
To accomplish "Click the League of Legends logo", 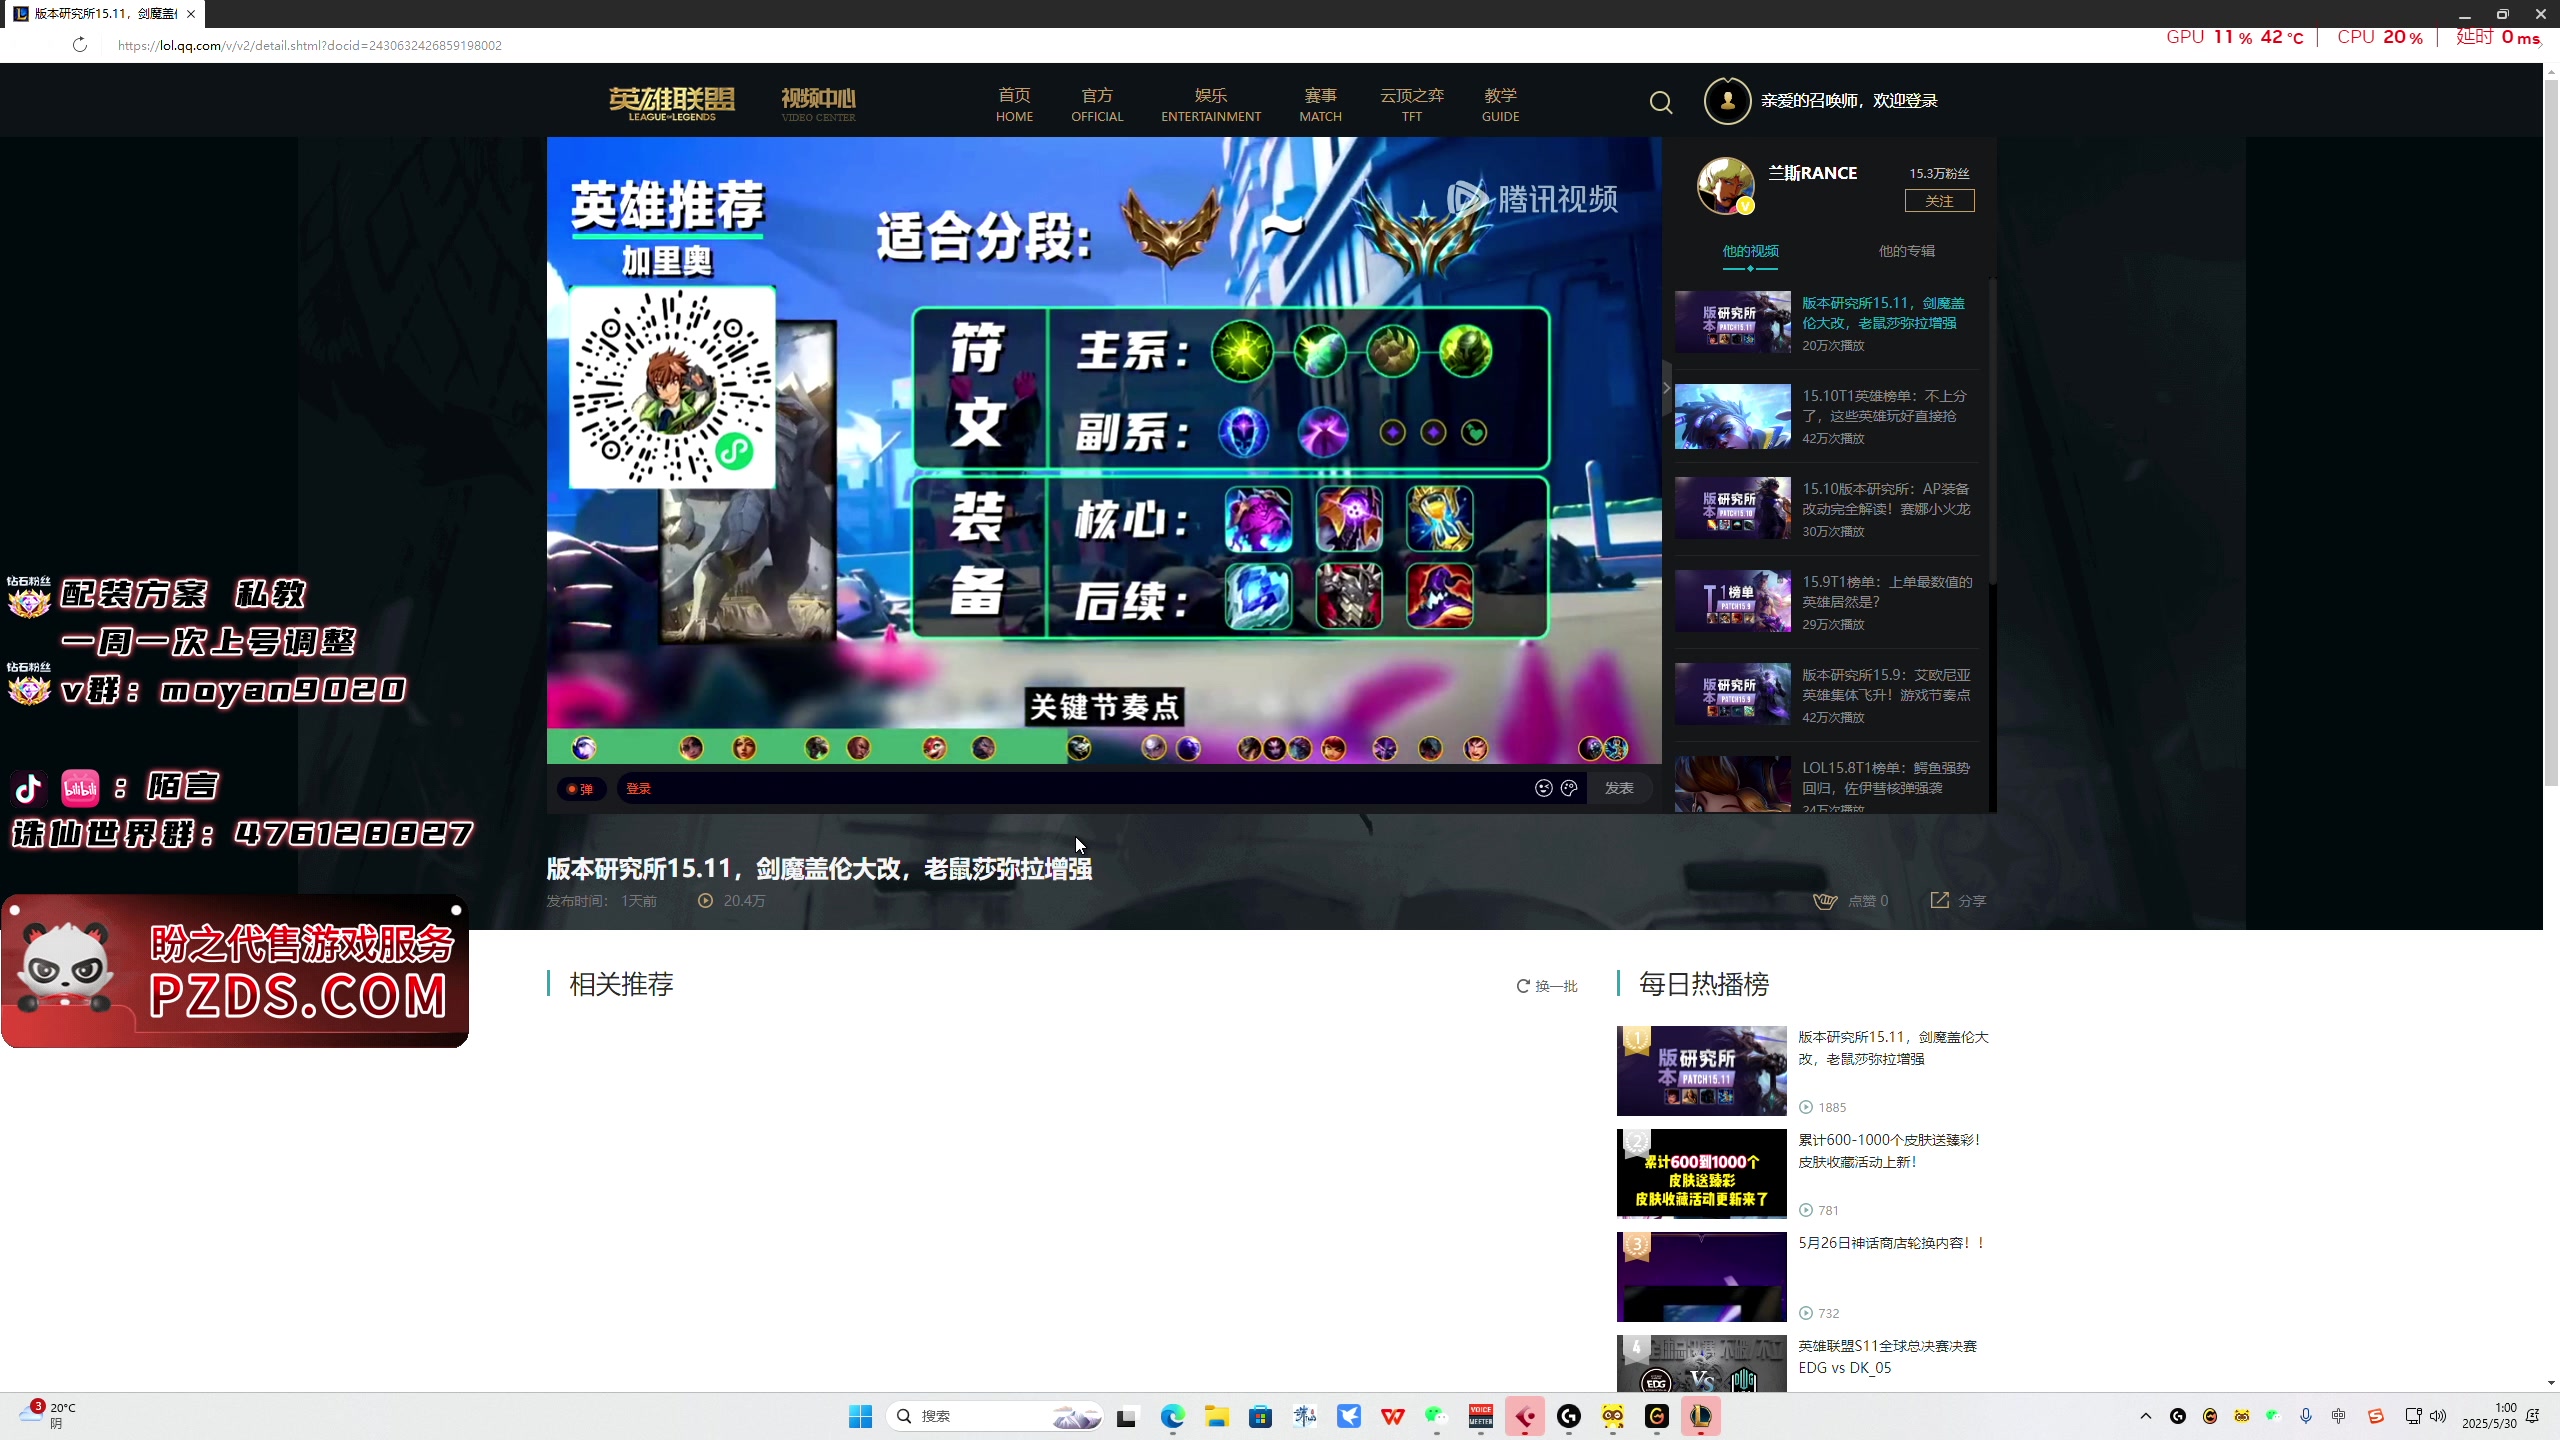I will pos(672,103).
